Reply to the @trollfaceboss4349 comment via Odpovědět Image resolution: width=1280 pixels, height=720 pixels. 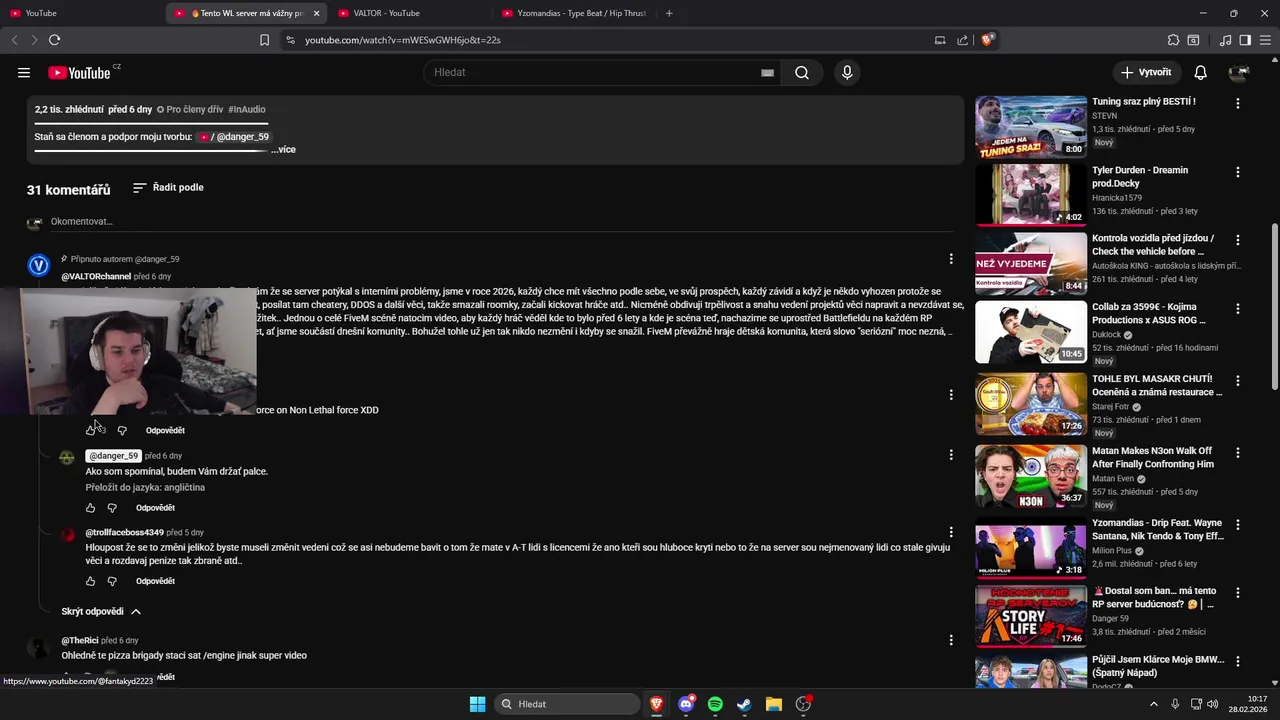pos(155,581)
